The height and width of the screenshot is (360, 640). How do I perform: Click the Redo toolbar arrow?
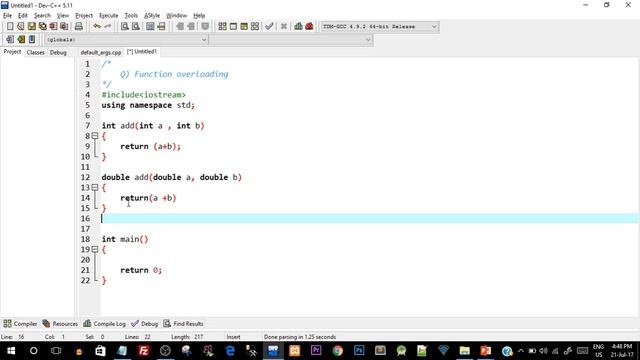pyautogui.click(x=108, y=27)
